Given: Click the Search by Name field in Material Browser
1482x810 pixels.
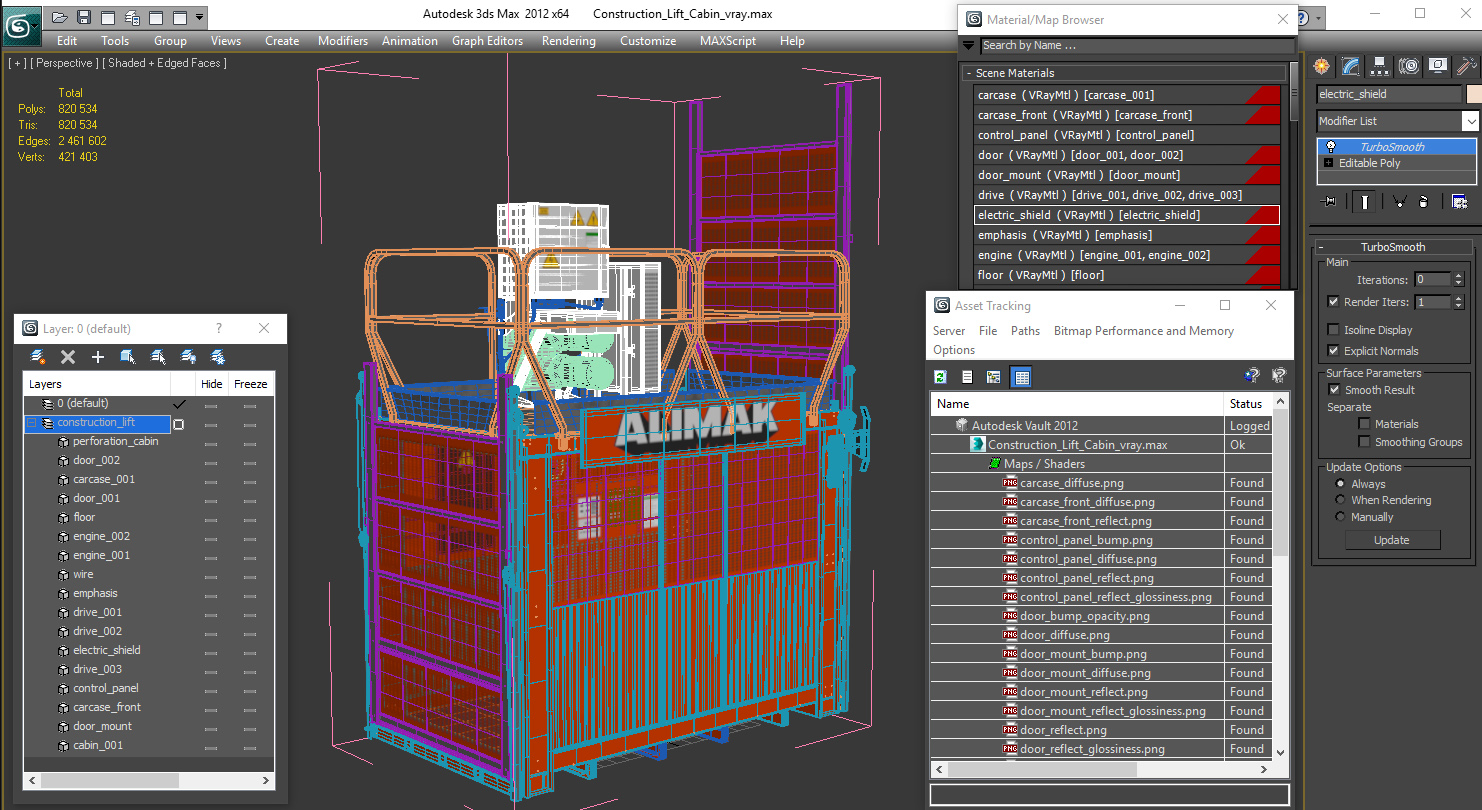Looking at the screenshot, I should click(x=1135, y=45).
